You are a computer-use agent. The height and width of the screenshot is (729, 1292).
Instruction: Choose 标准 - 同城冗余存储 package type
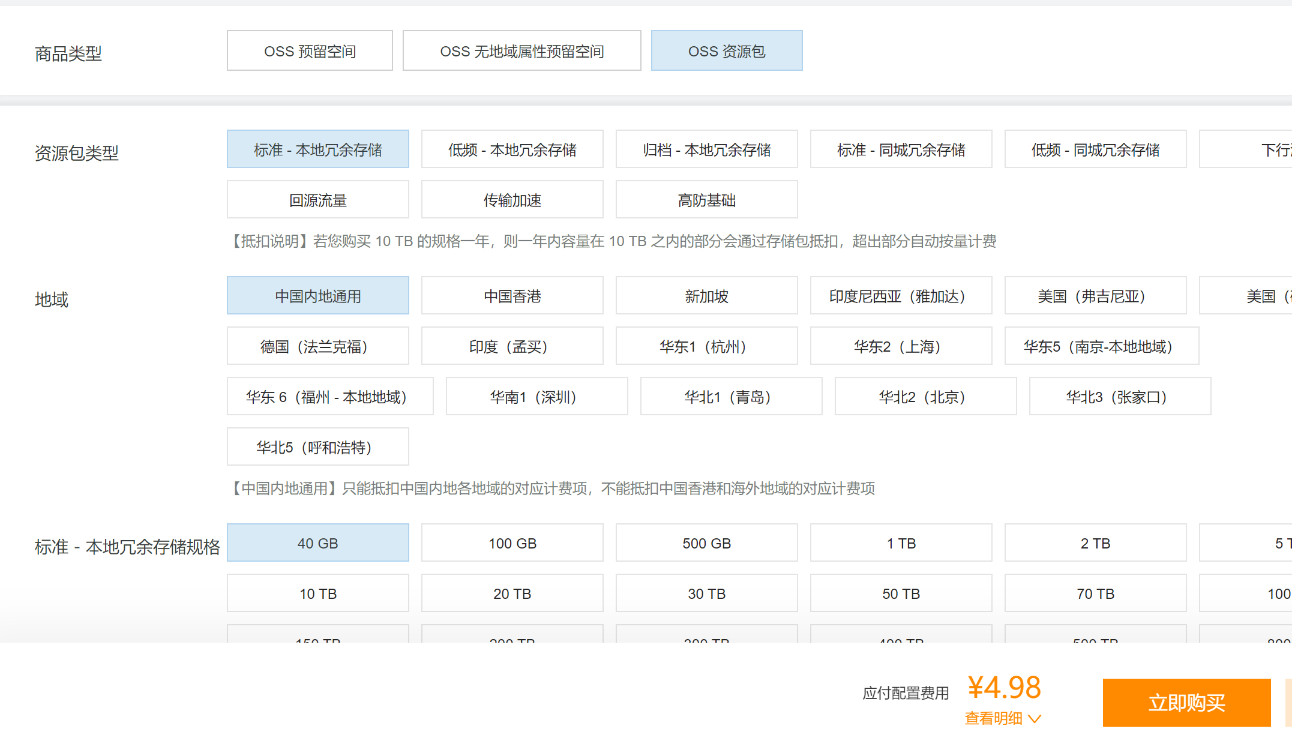(x=901, y=149)
